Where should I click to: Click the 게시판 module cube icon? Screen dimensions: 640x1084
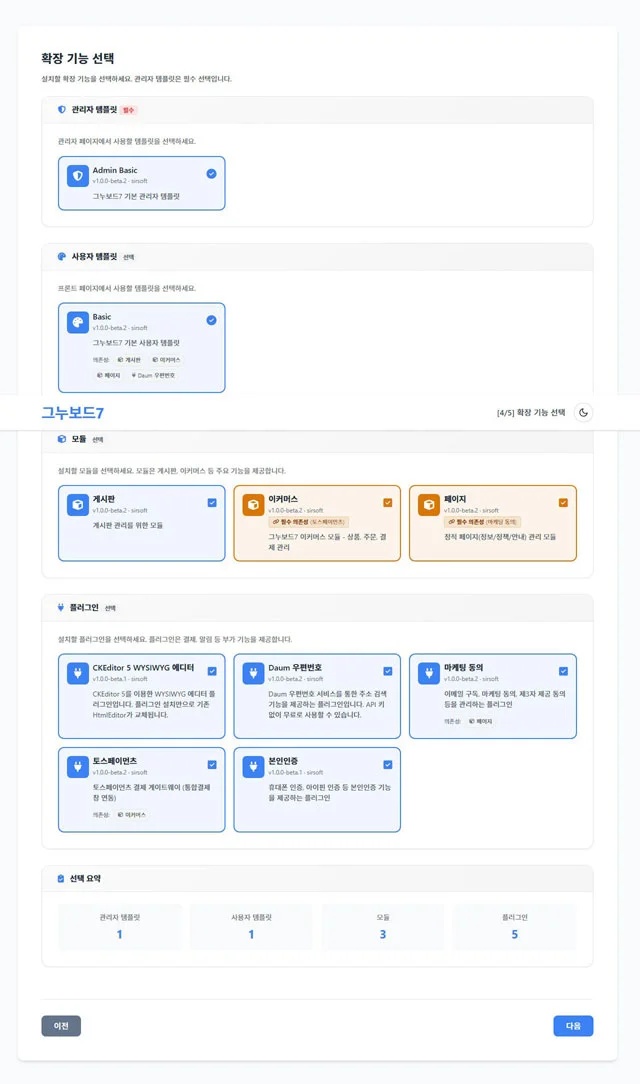tap(78, 505)
